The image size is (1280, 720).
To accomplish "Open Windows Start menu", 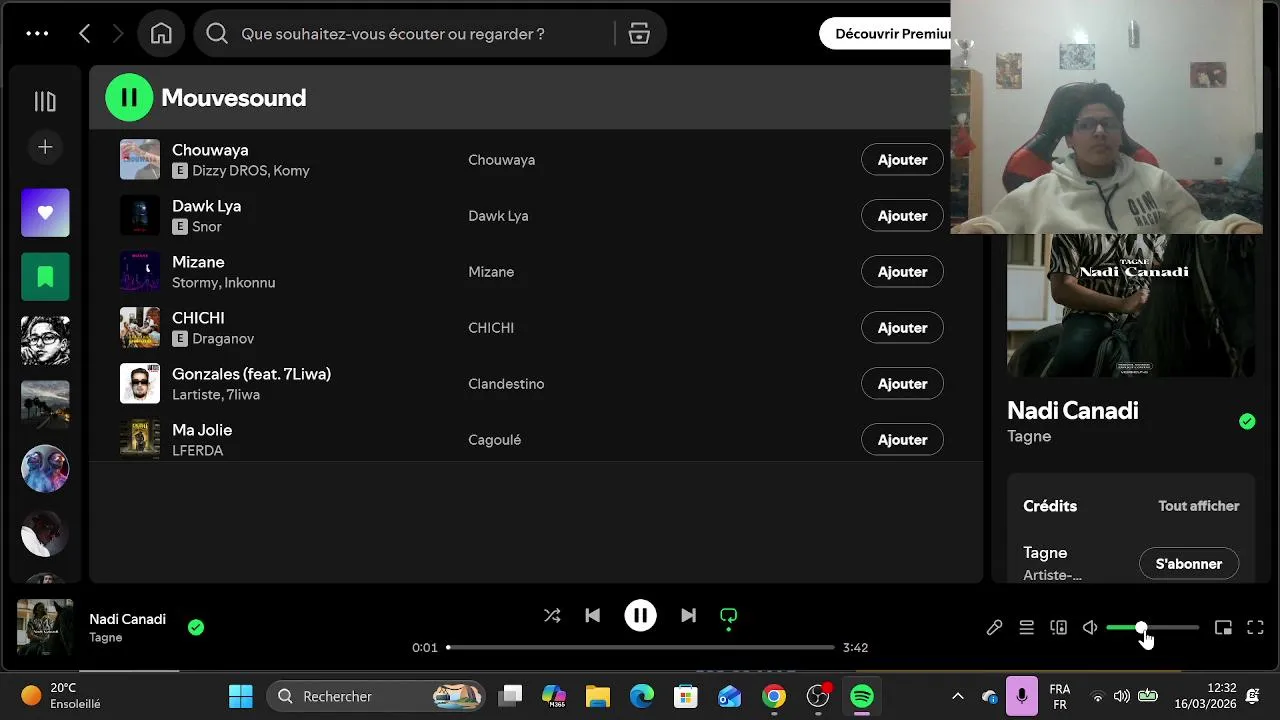I will [241, 696].
